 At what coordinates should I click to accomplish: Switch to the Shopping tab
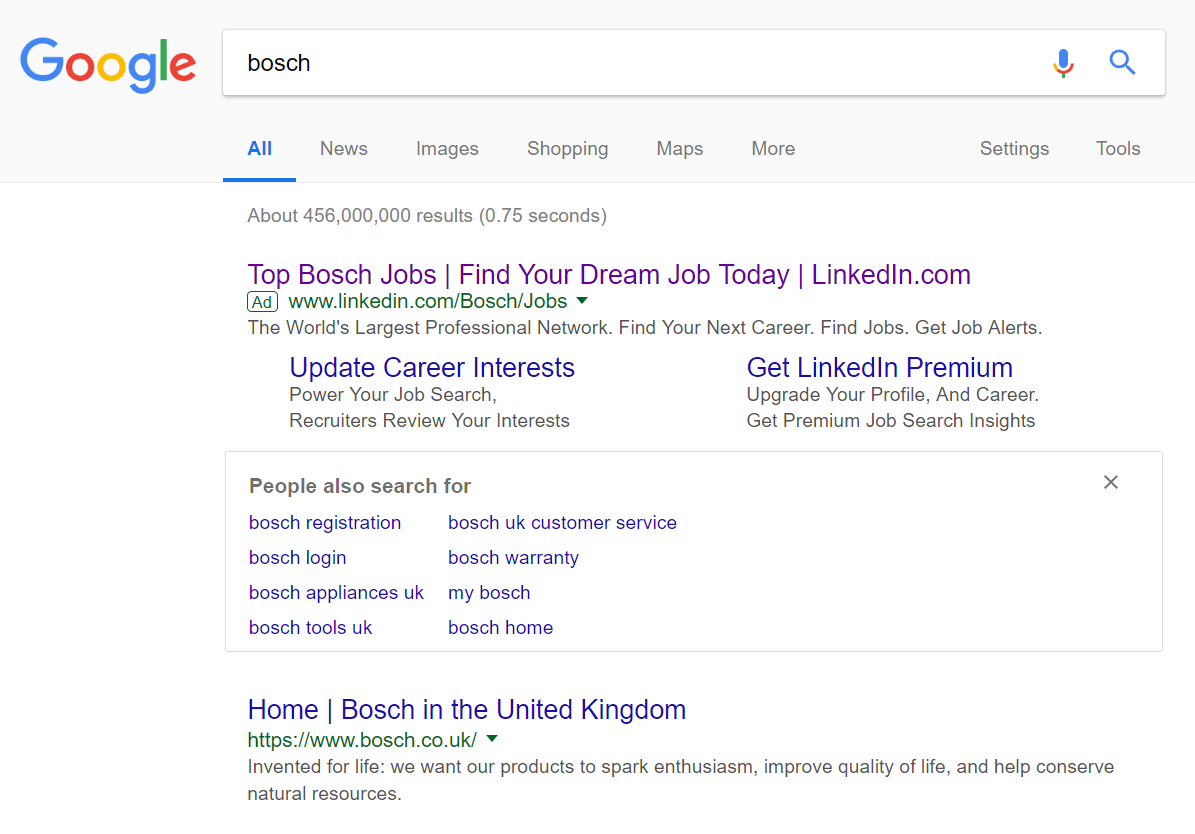(x=568, y=149)
